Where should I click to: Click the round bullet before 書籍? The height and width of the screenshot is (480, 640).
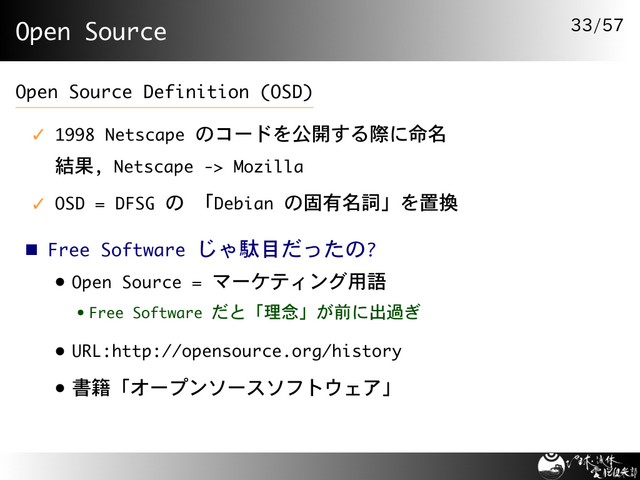[61, 388]
